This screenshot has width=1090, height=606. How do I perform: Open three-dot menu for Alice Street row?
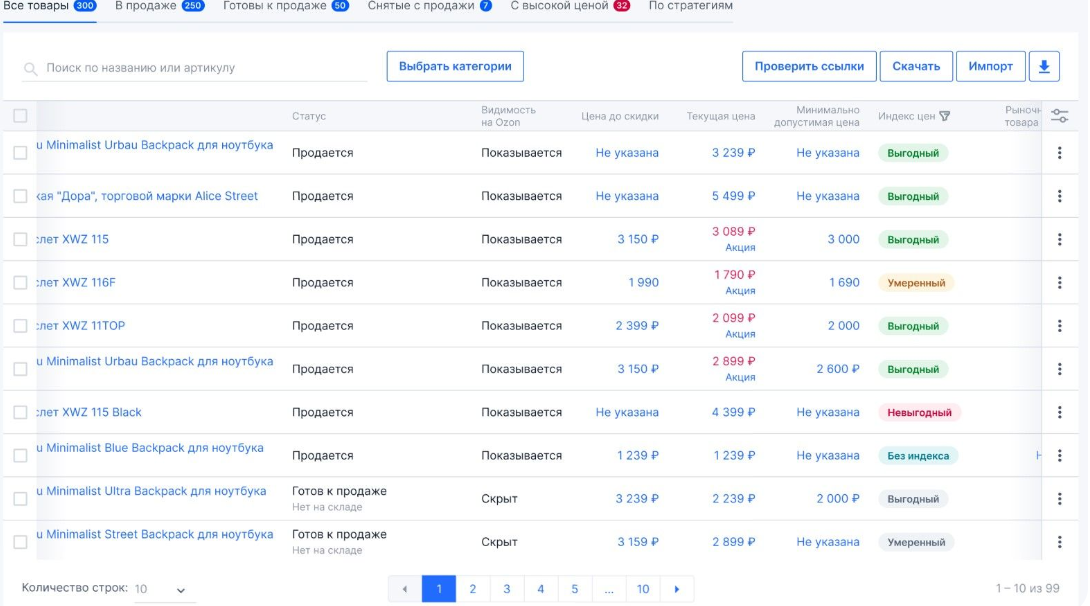[1060, 197]
